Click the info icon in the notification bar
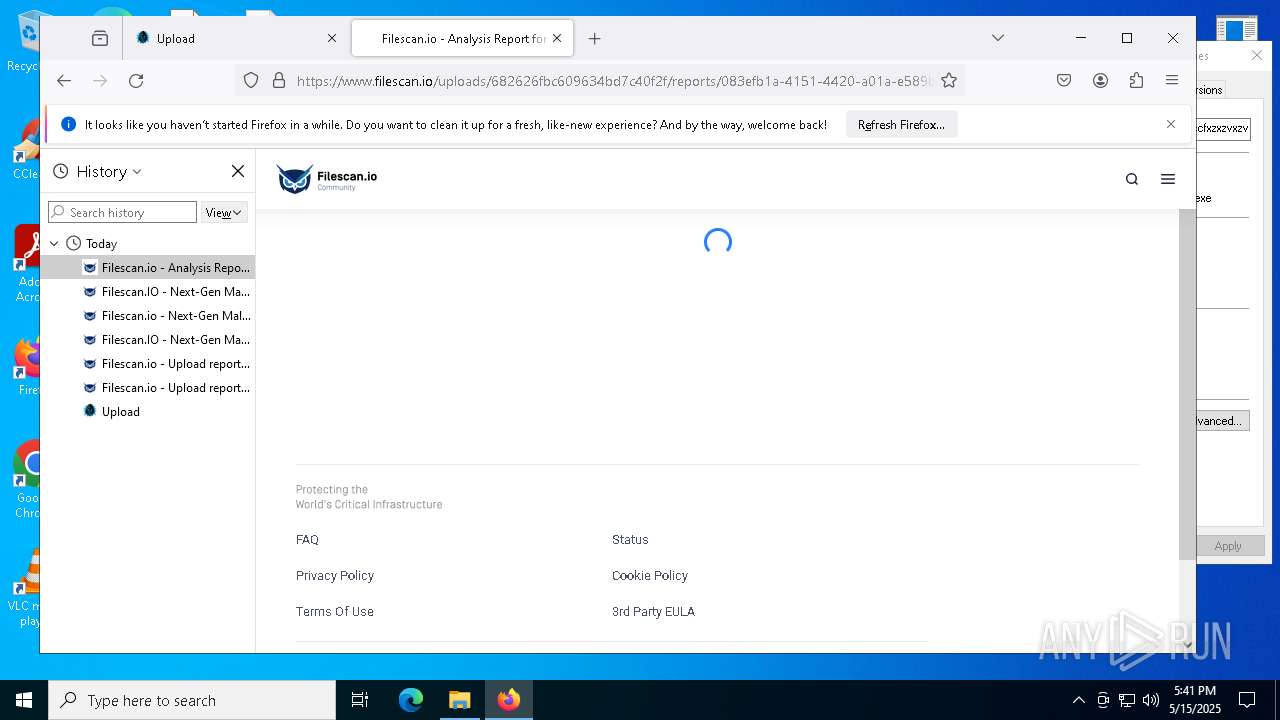 (68, 124)
